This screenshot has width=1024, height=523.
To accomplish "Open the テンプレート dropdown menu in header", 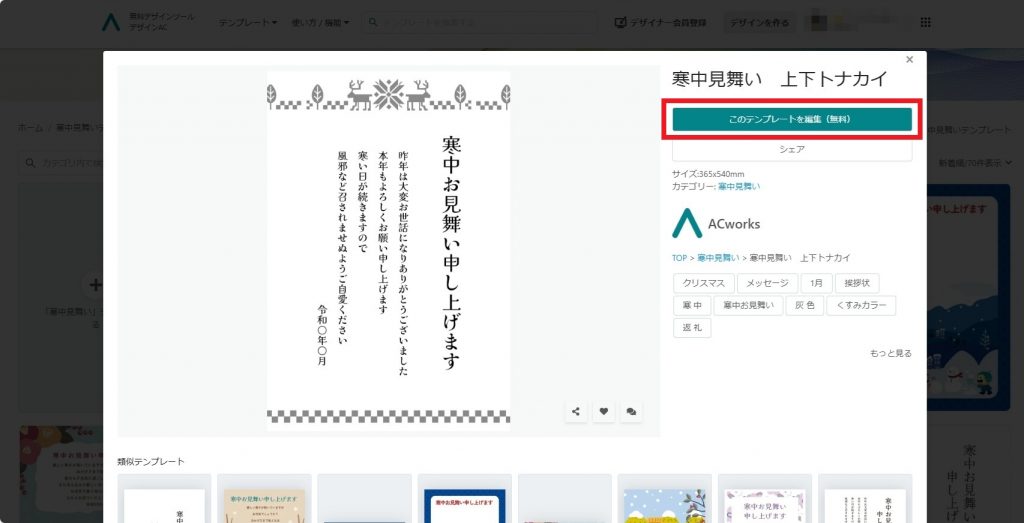I will [x=248, y=23].
